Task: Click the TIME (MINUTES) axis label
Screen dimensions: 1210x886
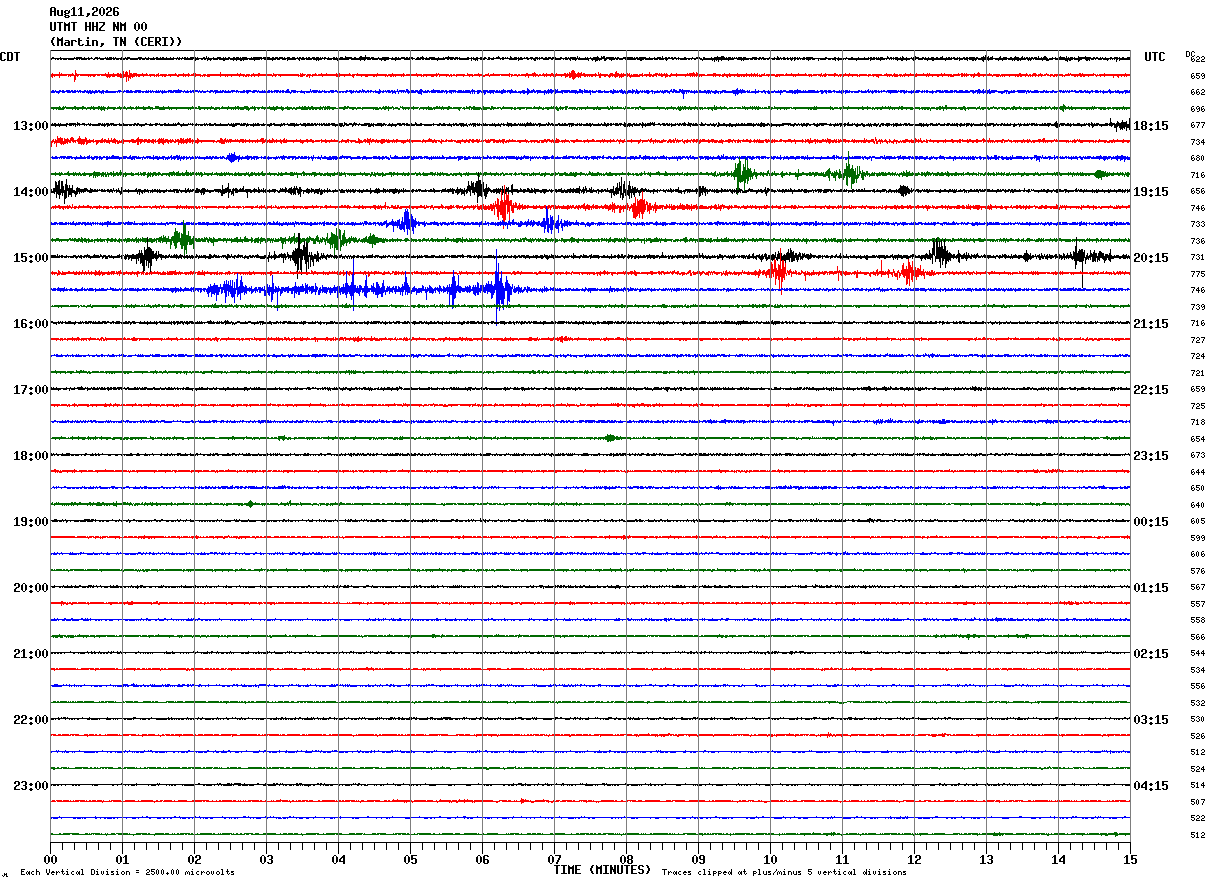Action: 602,870
